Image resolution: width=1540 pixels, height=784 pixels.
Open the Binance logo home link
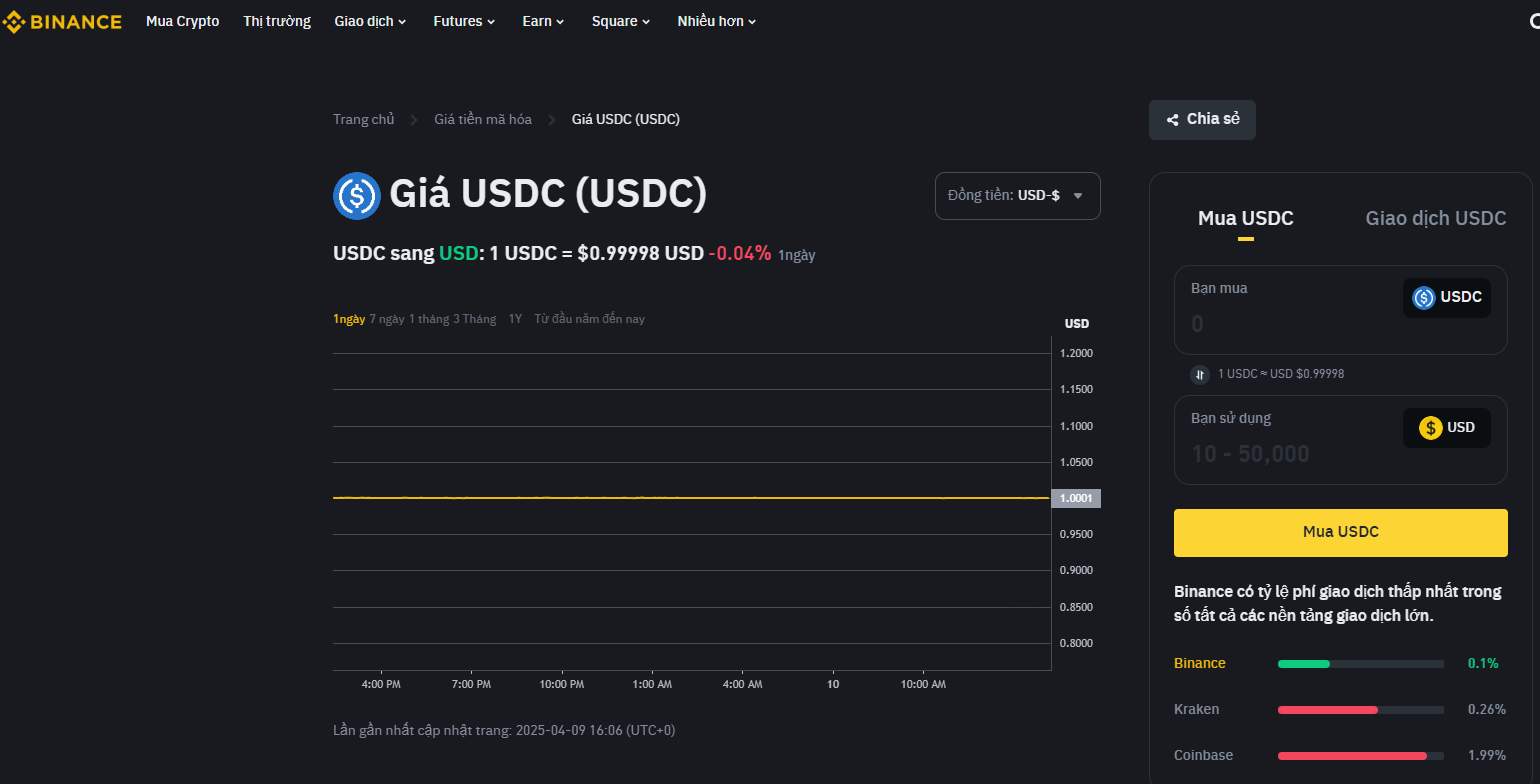pos(61,21)
